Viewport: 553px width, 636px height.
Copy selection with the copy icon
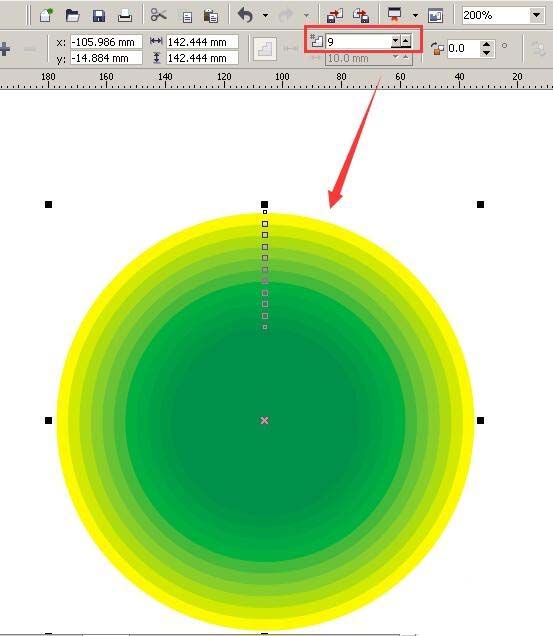click(187, 17)
